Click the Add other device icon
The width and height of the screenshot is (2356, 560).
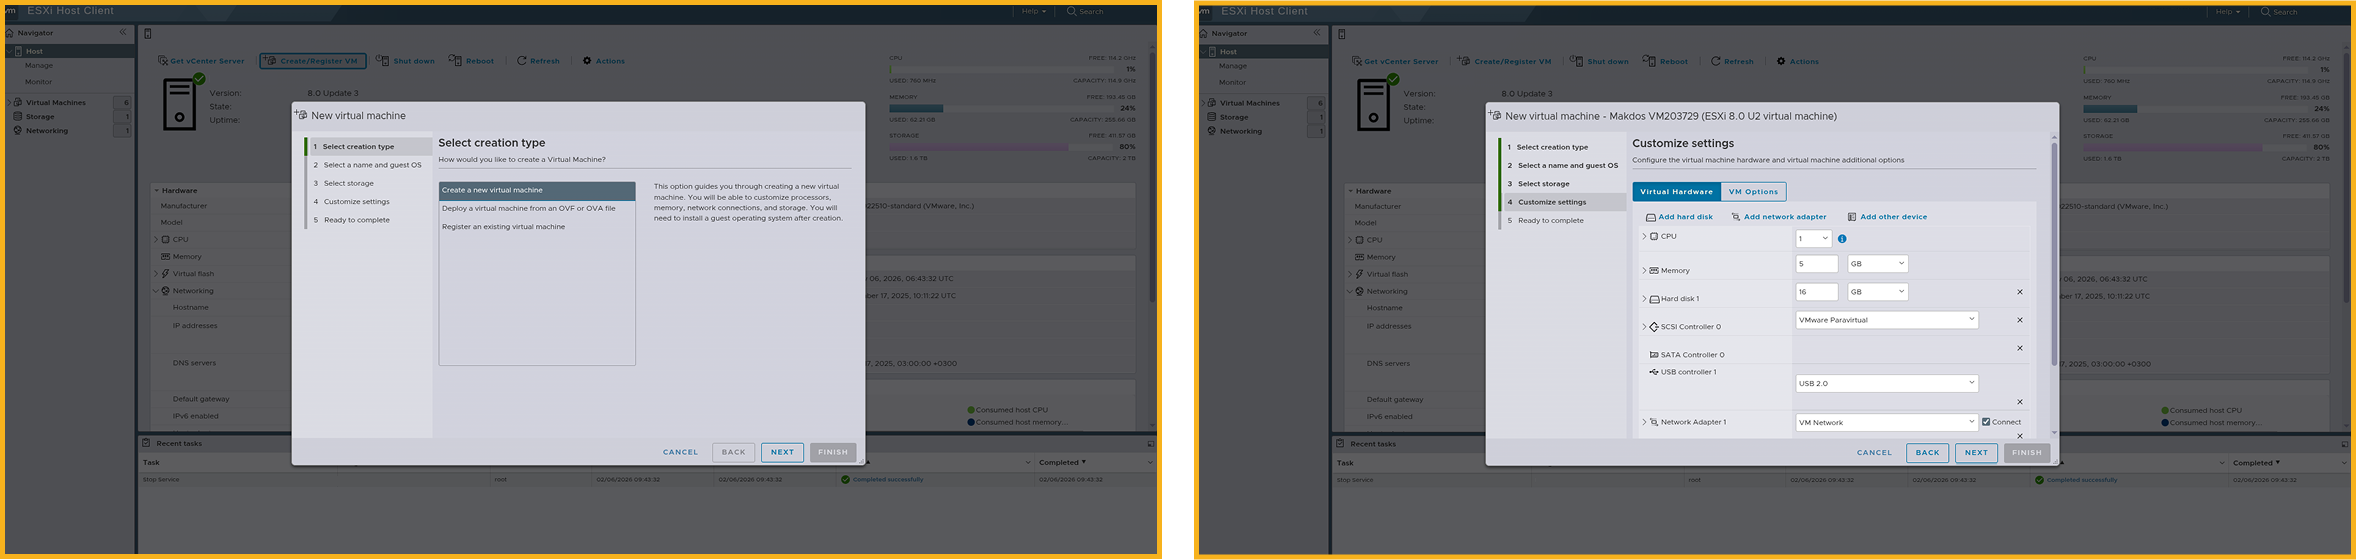(x=1852, y=217)
